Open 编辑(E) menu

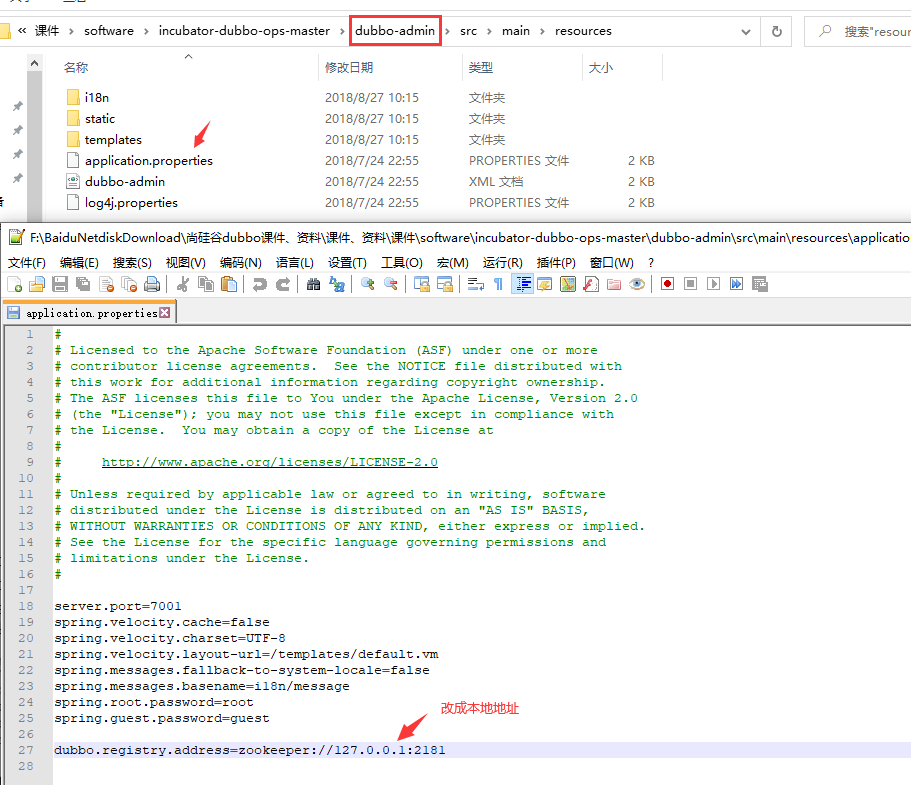79,263
